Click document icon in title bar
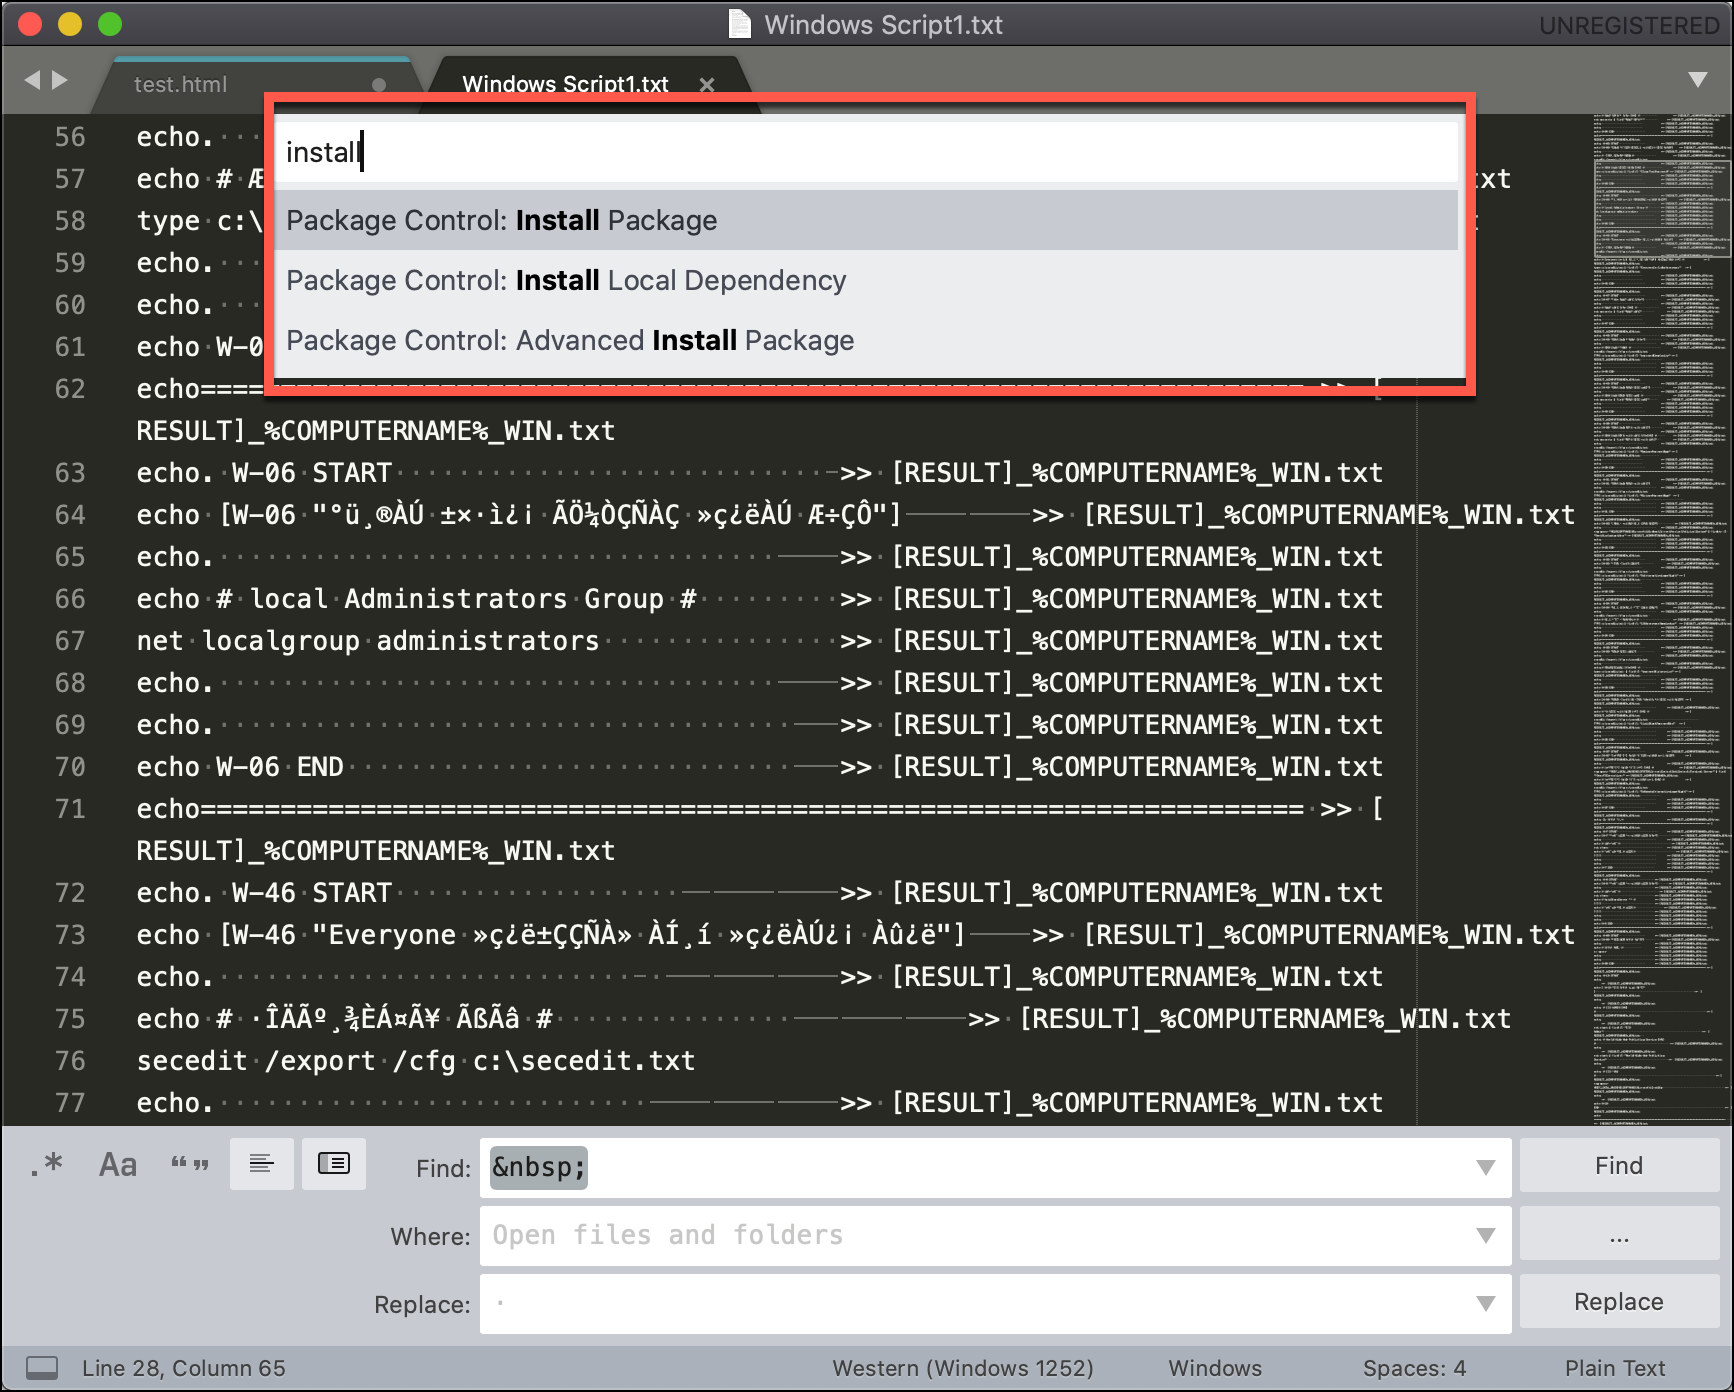 [740, 24]
